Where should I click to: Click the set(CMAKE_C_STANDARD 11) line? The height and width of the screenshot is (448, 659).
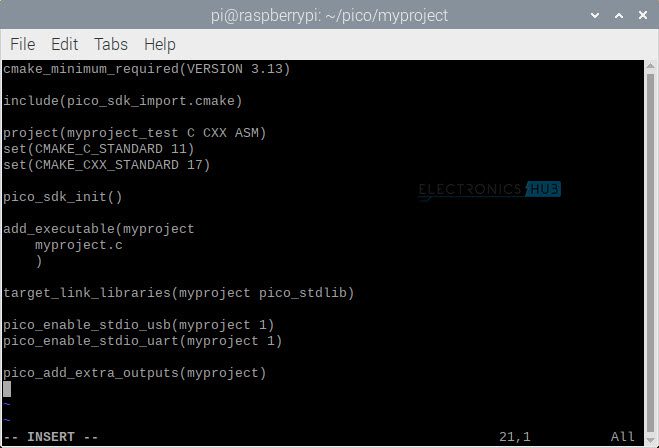[98, 149]
